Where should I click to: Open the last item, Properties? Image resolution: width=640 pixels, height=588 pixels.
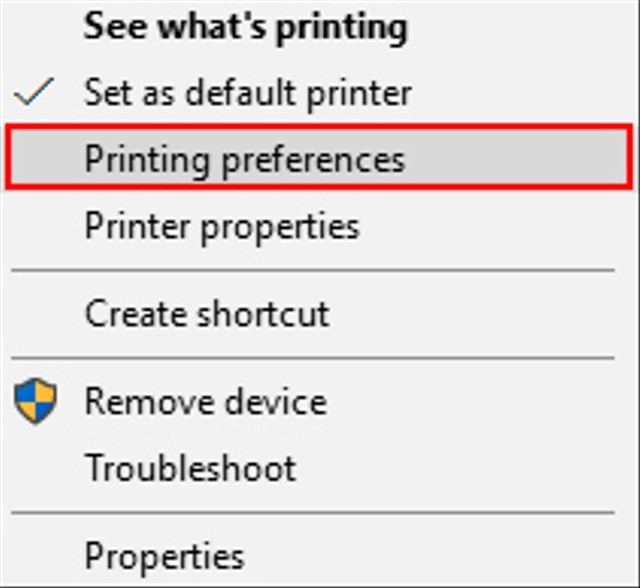(x=164, y=557)
